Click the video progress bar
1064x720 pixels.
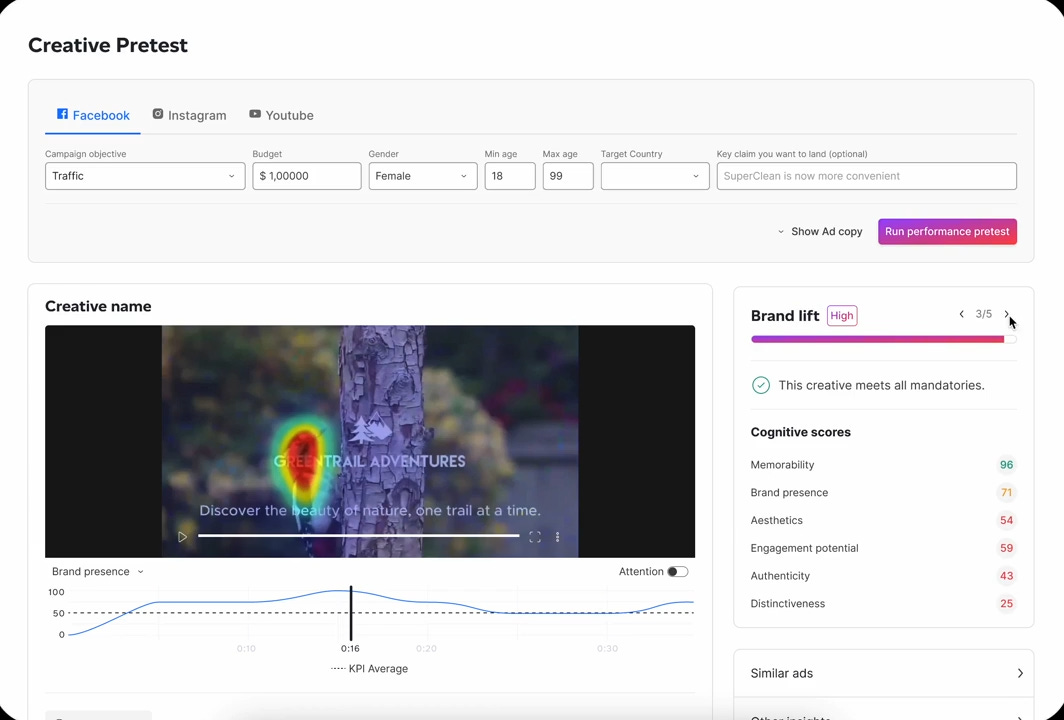coord(358,535)
